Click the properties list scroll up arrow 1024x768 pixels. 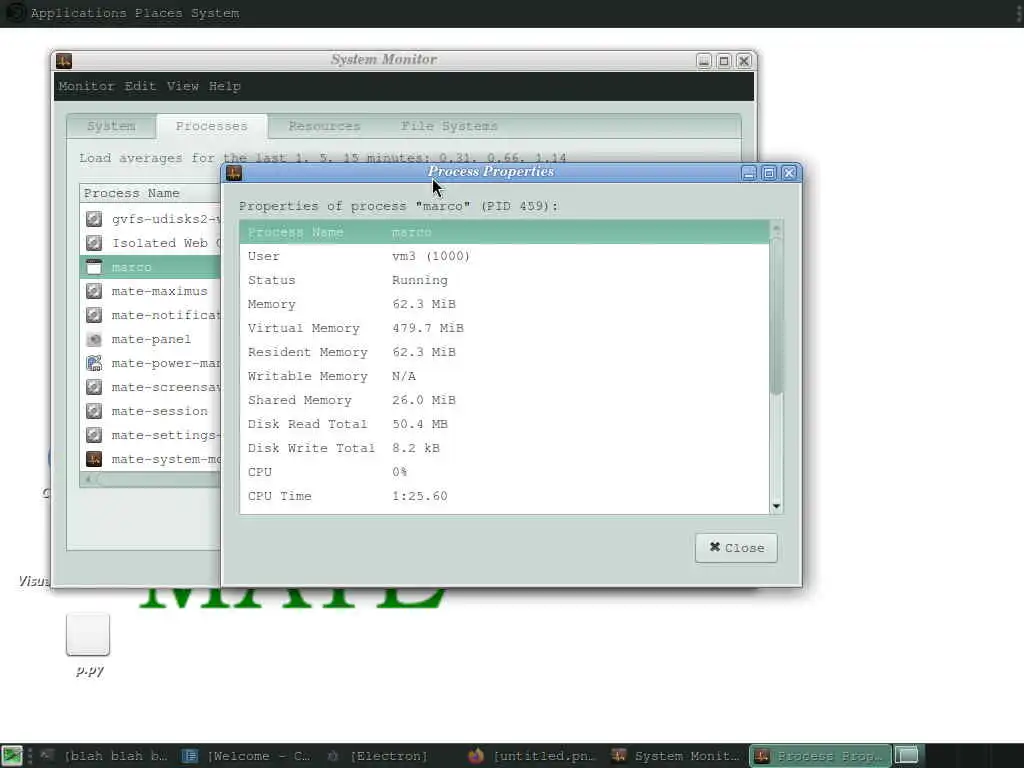[776, 229]
